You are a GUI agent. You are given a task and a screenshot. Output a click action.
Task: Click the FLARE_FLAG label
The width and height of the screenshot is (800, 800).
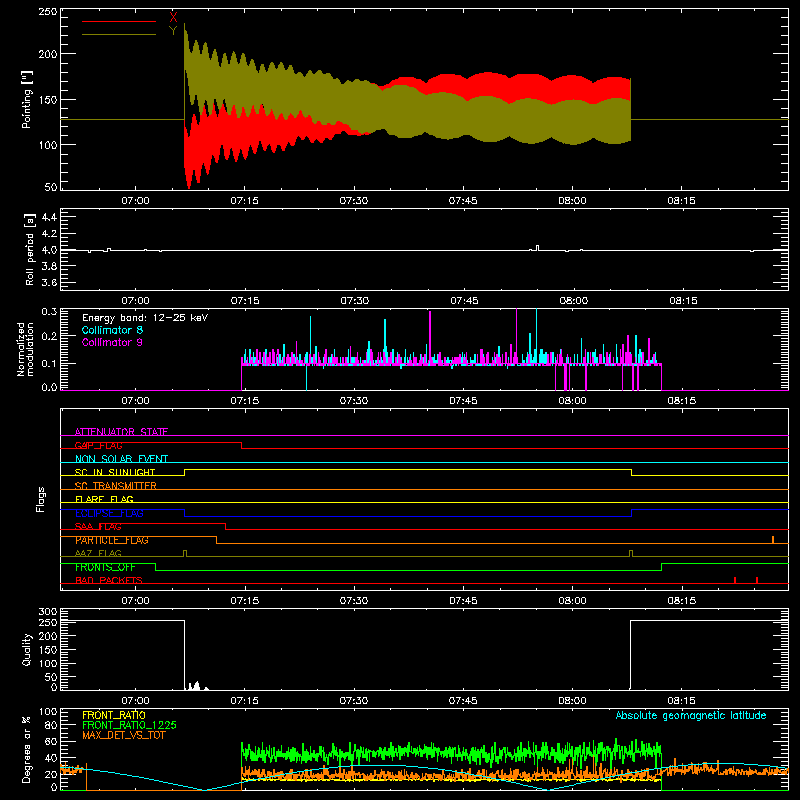point(104,499)
